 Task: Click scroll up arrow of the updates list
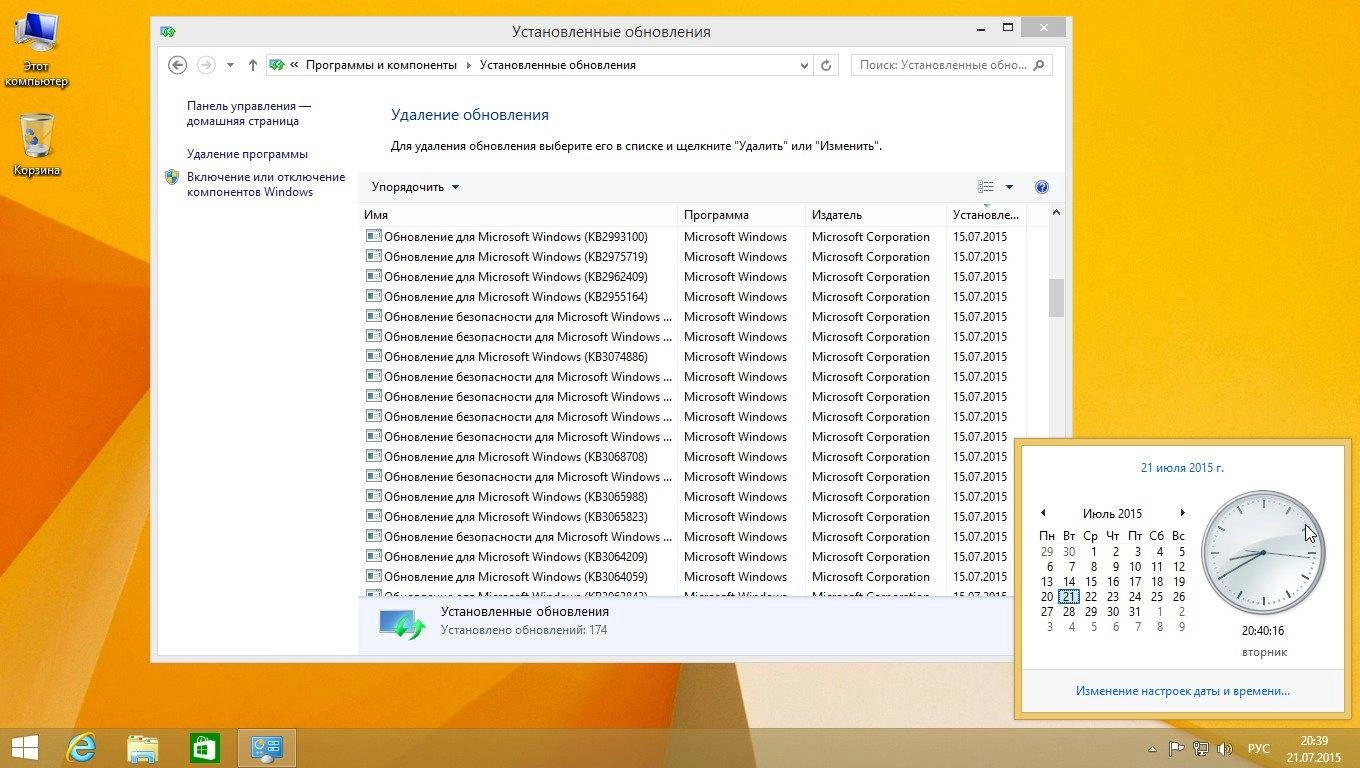coord(1056,213)
